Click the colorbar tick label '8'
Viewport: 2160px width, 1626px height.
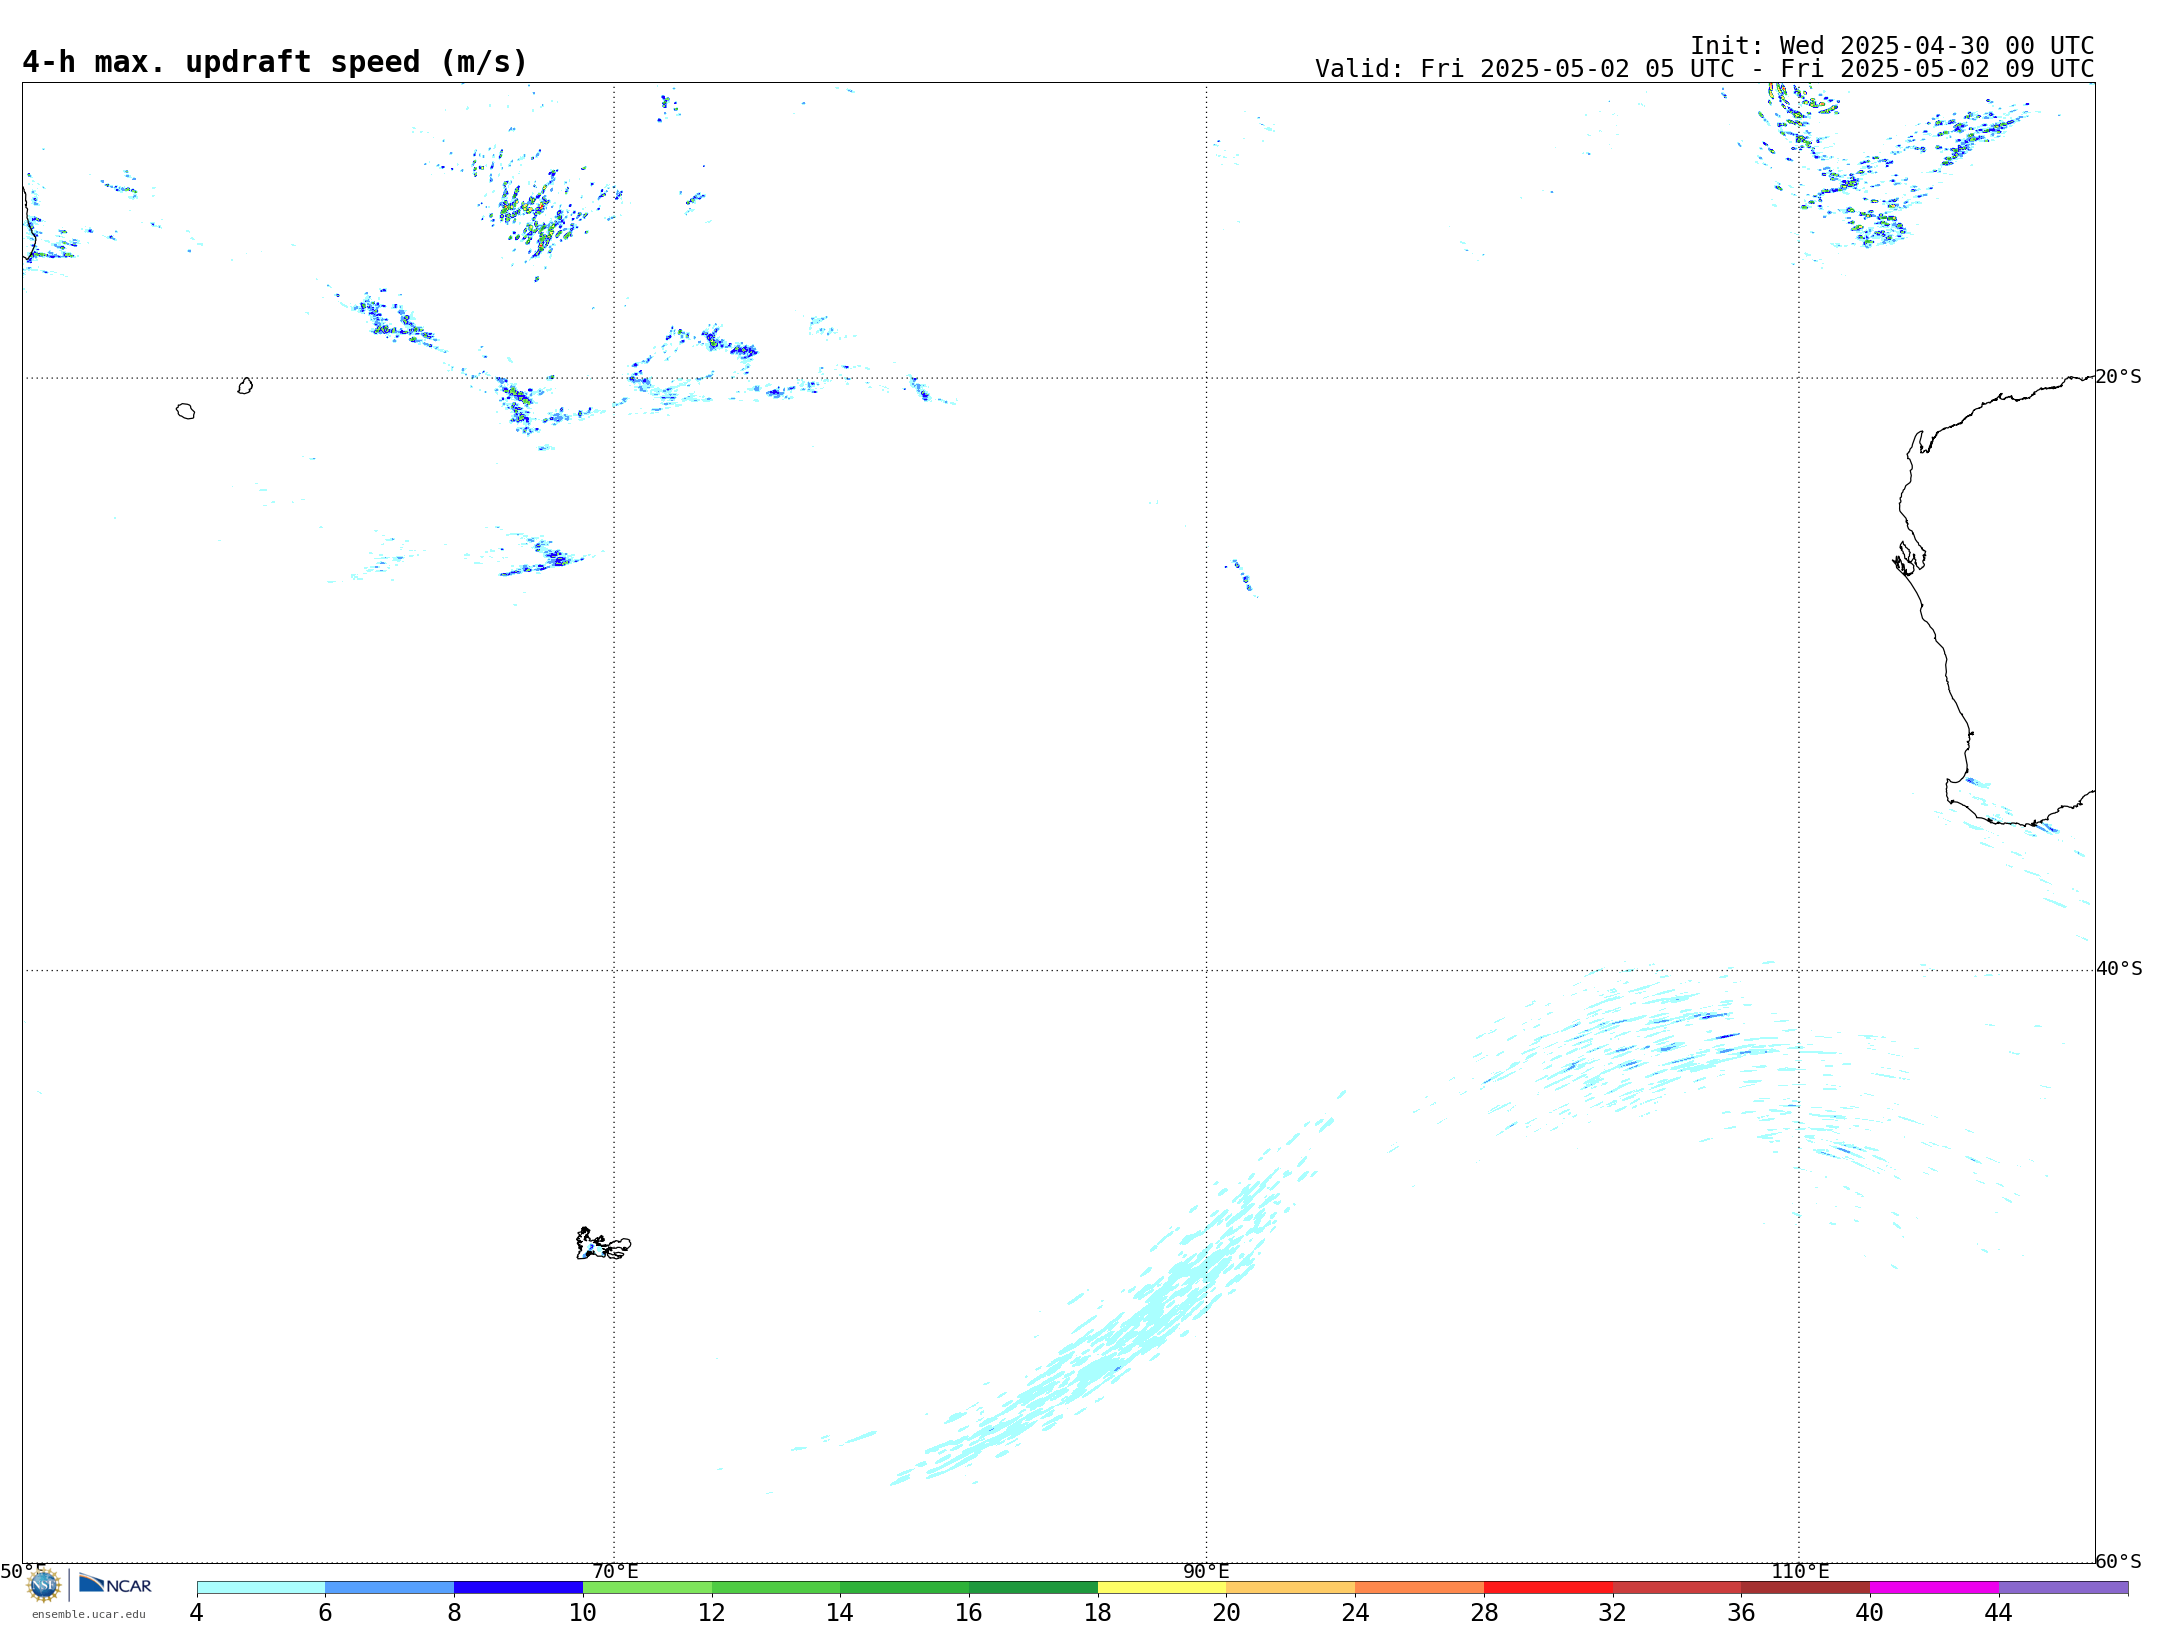point(454,1612)
